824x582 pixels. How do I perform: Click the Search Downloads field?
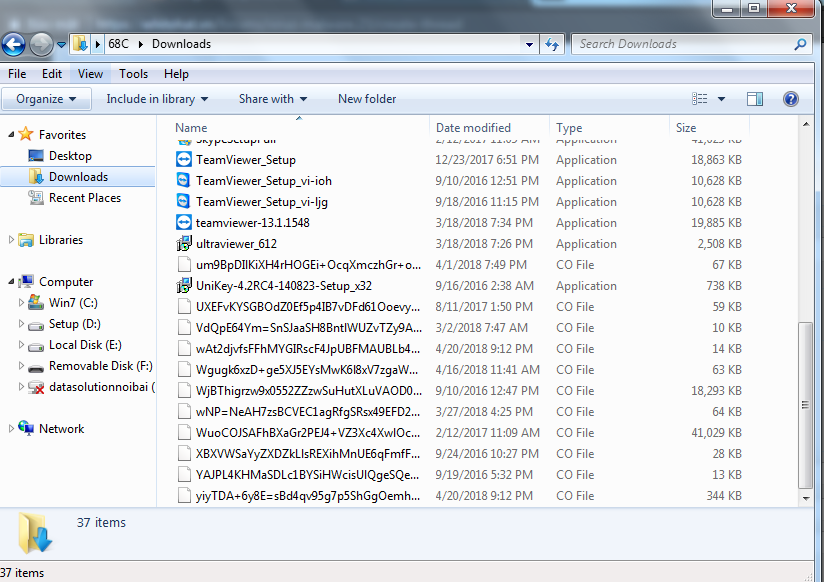pos(692,44)
